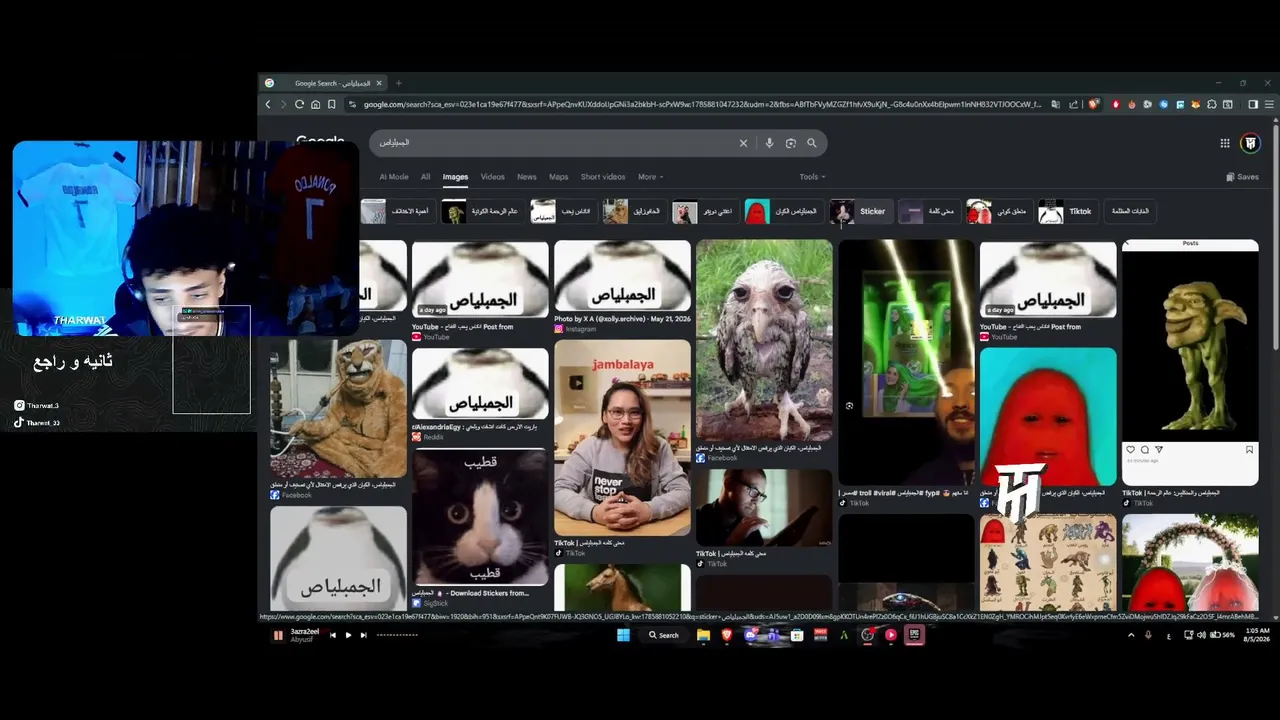Expand the Tools dropdown

pyautogui.click(x=812, y=177)
